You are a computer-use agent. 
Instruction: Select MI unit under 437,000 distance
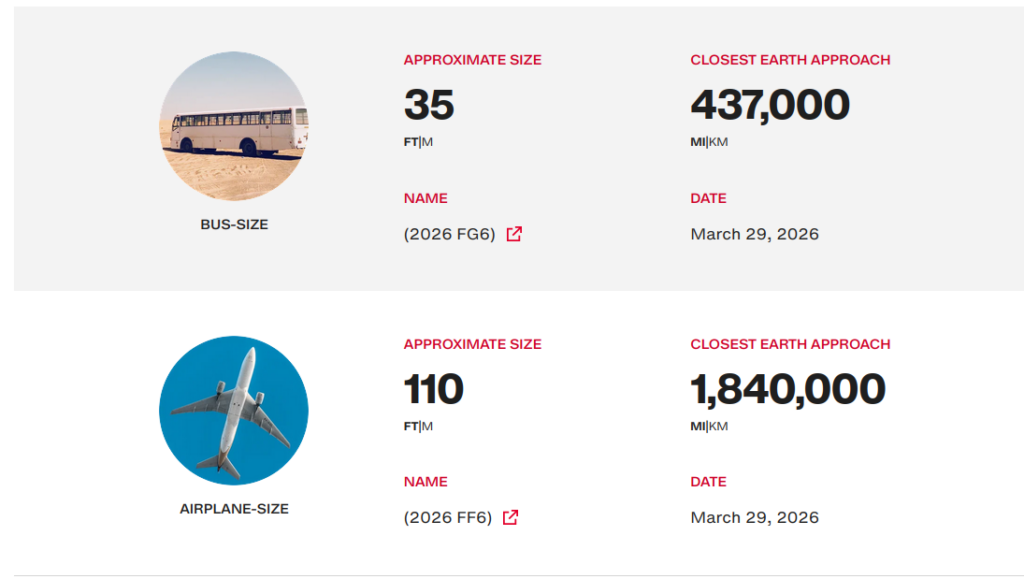(697, 142)
